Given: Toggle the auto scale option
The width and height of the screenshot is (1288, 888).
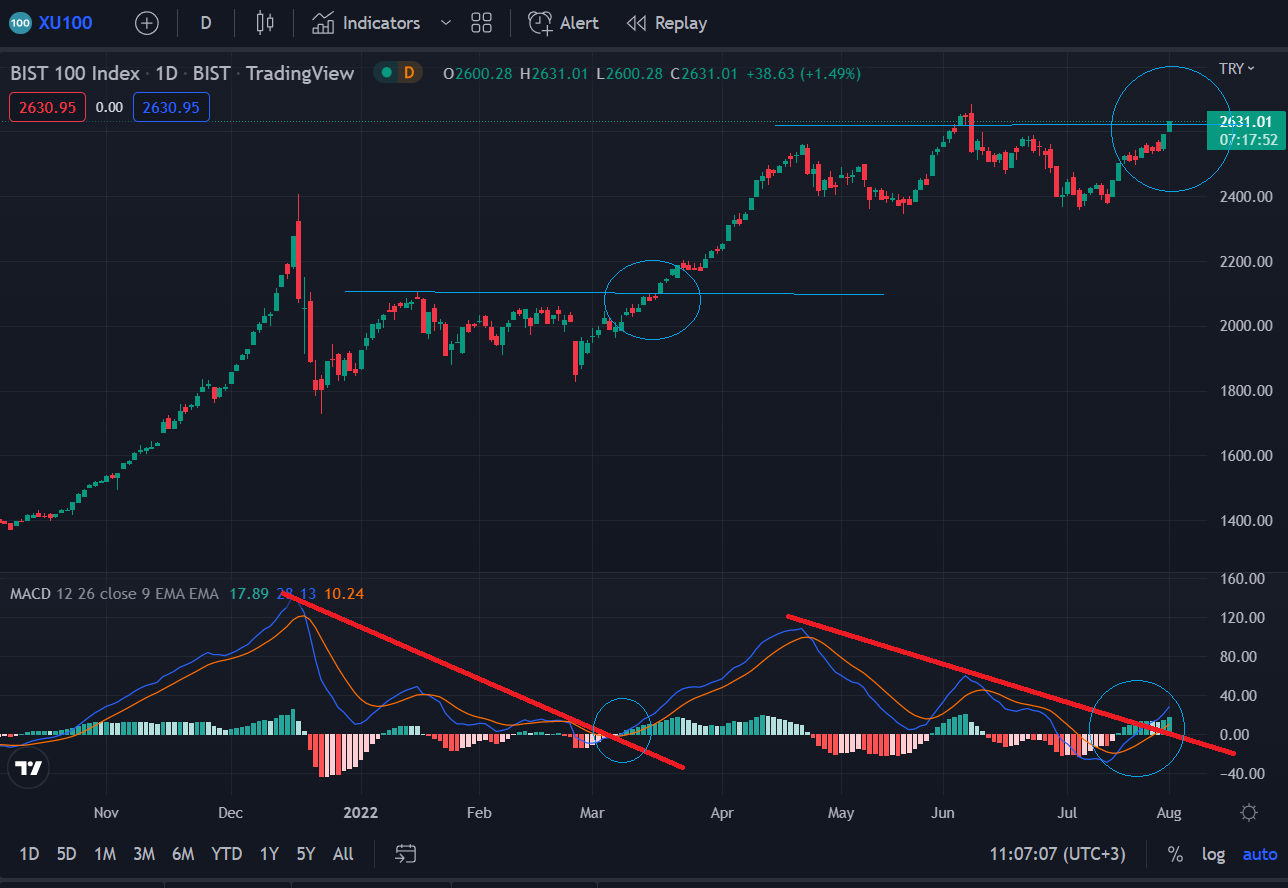Looking at the screenshot, I should 1260,854.
